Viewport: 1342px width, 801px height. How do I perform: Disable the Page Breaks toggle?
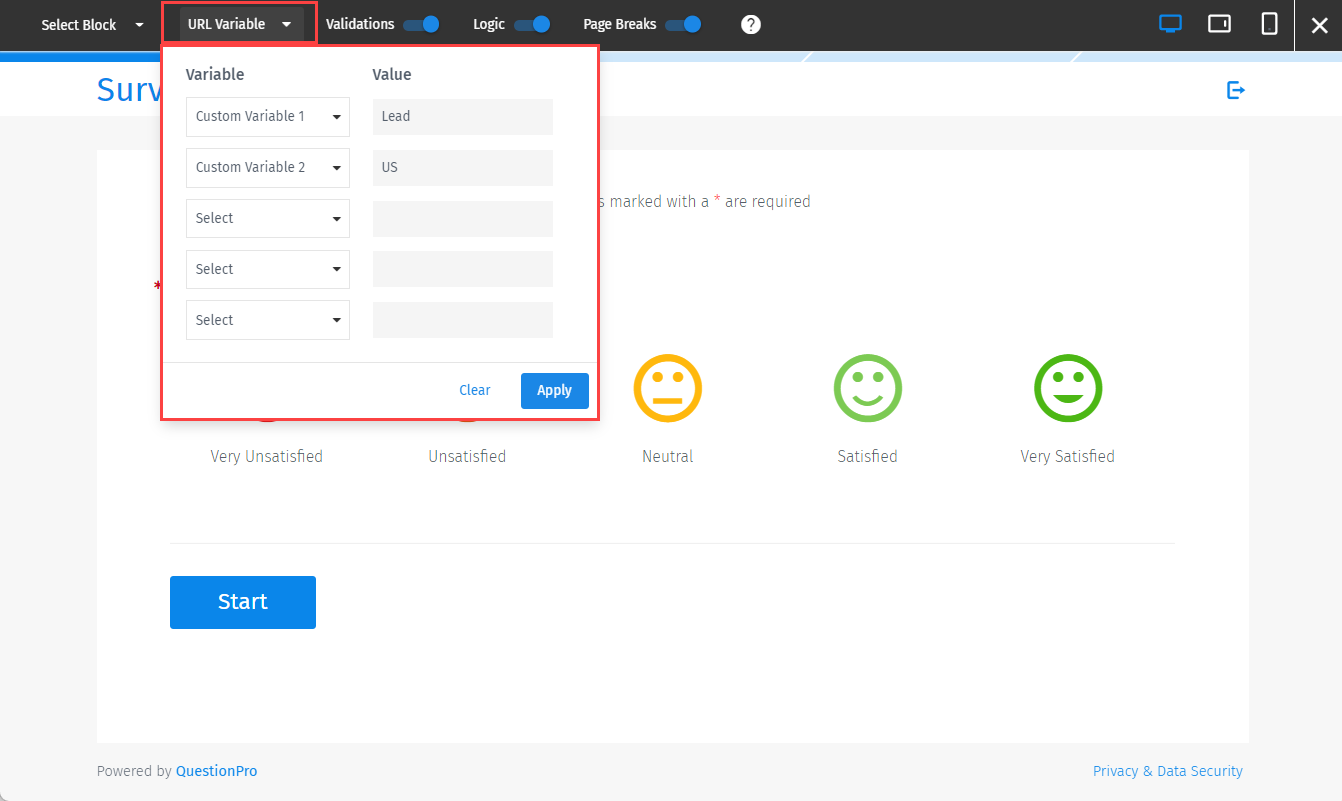pos(684,24)
